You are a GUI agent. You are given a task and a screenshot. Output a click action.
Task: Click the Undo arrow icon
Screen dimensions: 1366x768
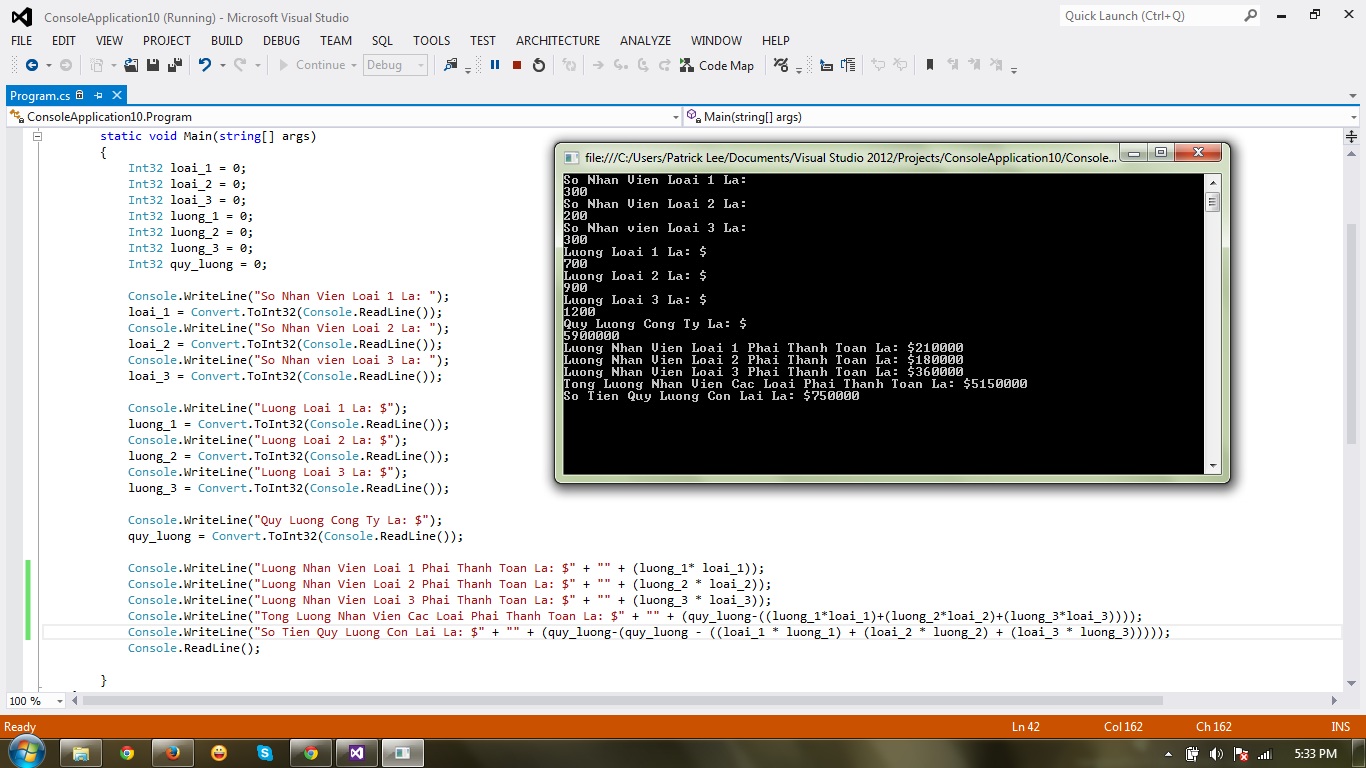point(205,65)
